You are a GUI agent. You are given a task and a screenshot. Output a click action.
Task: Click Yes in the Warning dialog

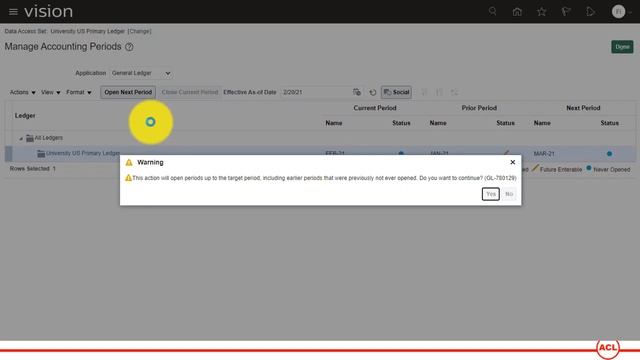click(491, 194)
